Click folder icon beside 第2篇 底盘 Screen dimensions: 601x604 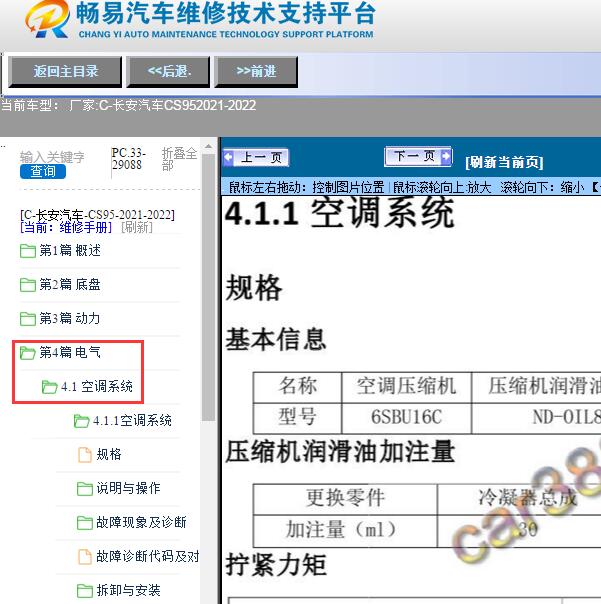[x=28, y=285]
